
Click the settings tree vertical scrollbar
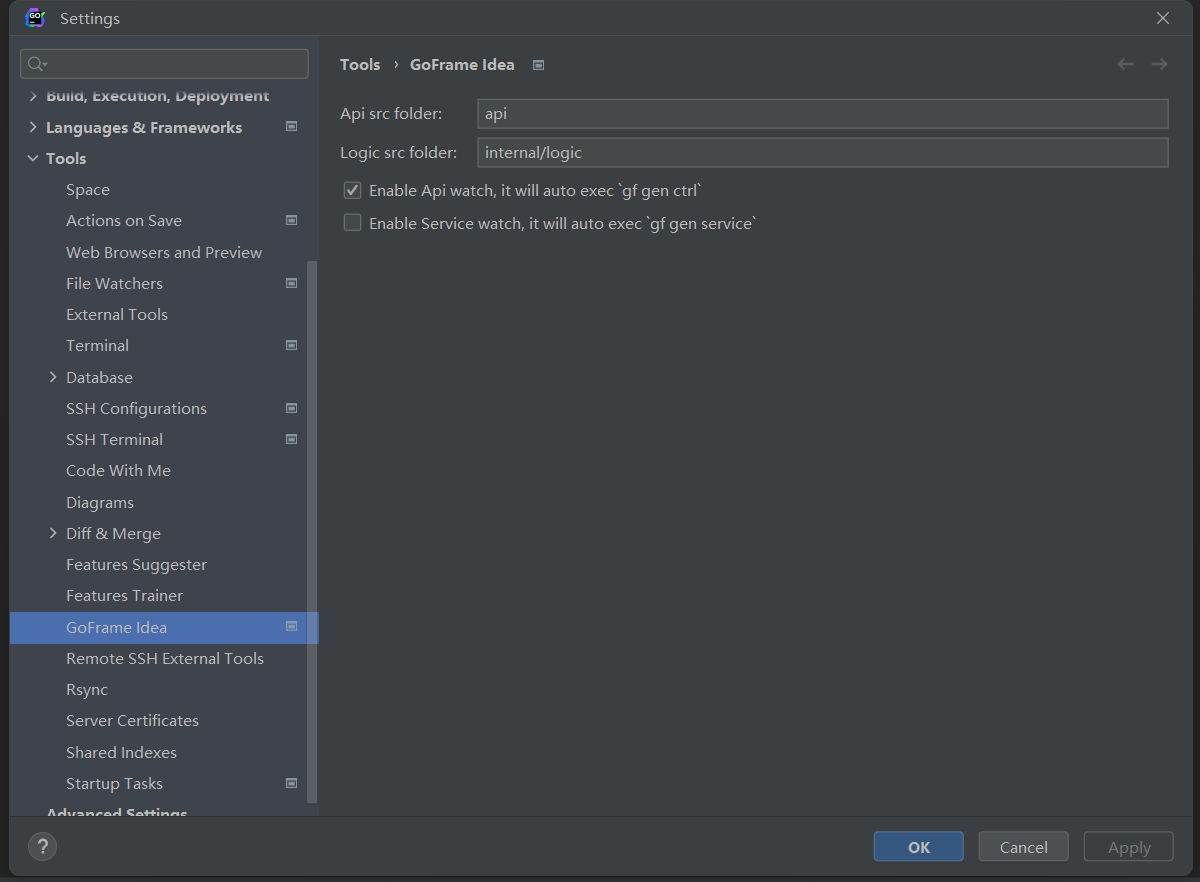pyautogui.click(x=312, y=530)
